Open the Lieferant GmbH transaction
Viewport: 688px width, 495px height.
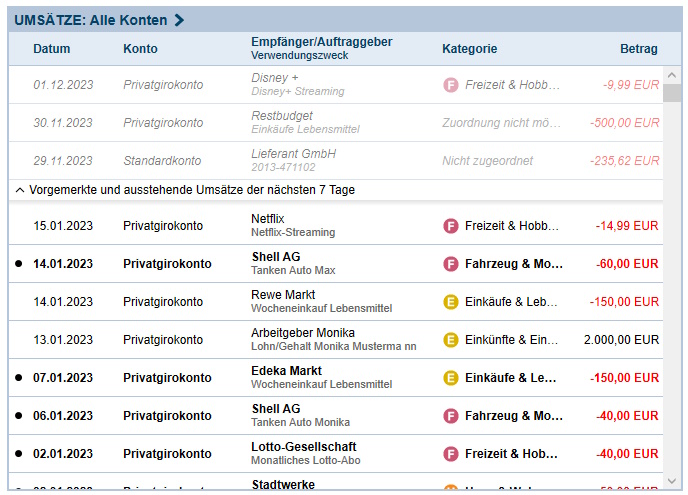tap(336, 161)
